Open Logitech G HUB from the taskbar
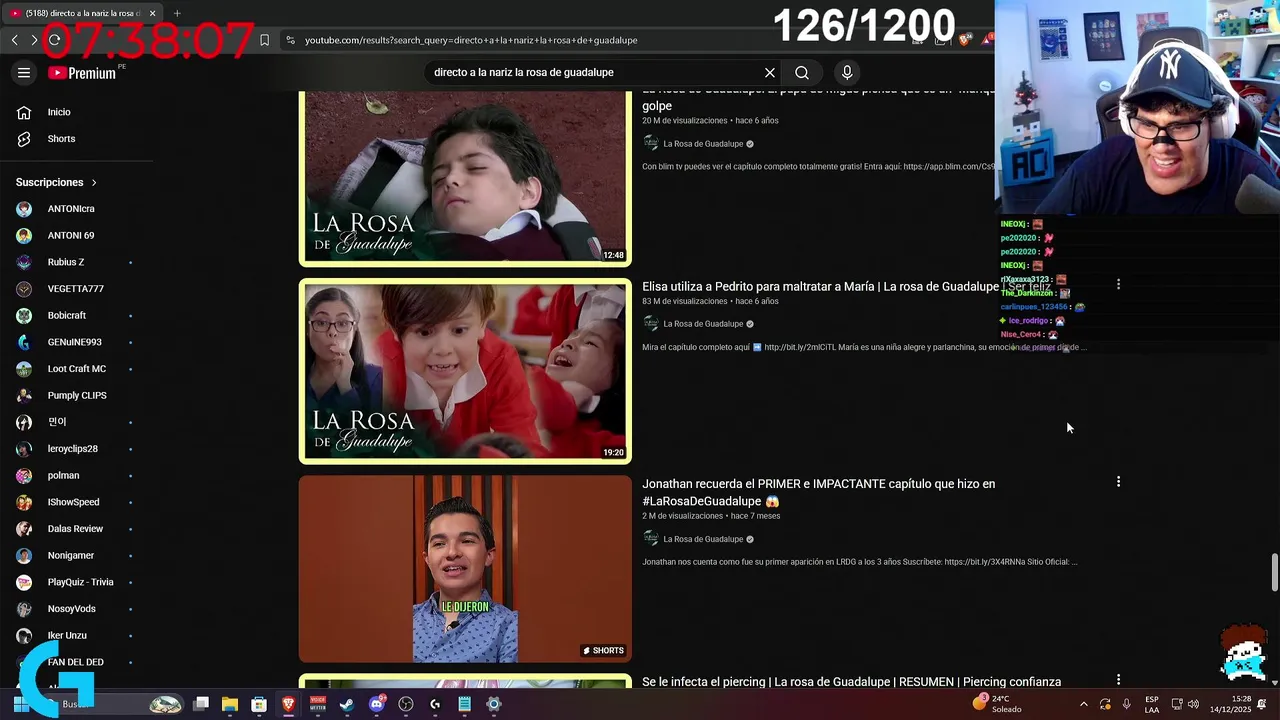Image resolution: width=1280 pixels, height=720 pixels. tap(435, 704)
